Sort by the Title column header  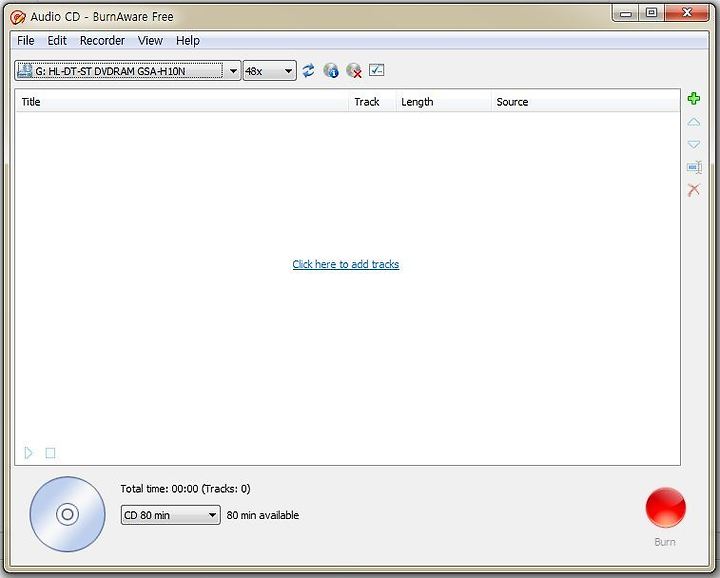(182, 102)
